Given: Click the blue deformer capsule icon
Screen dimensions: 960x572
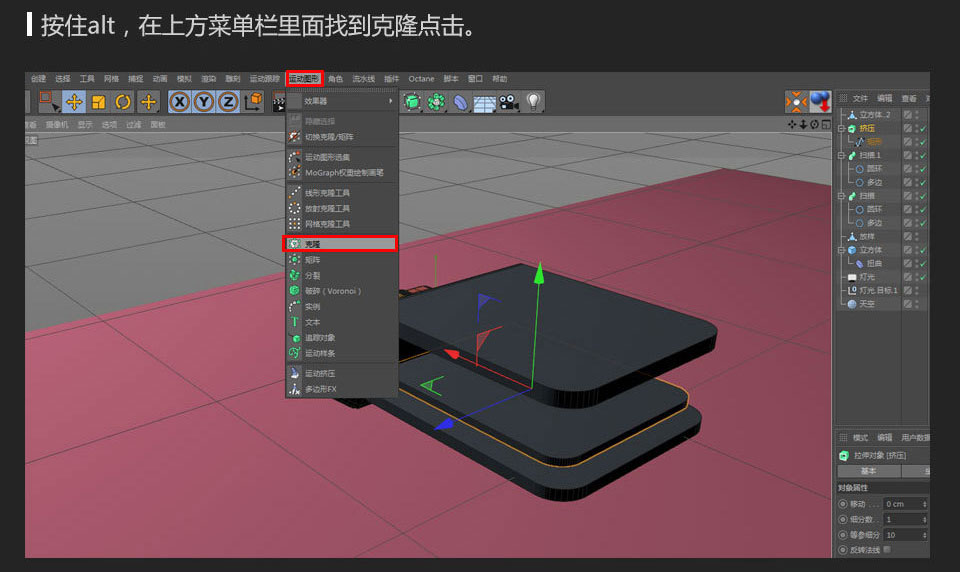Looking at the screenshot, I should (x=460, y=102).
